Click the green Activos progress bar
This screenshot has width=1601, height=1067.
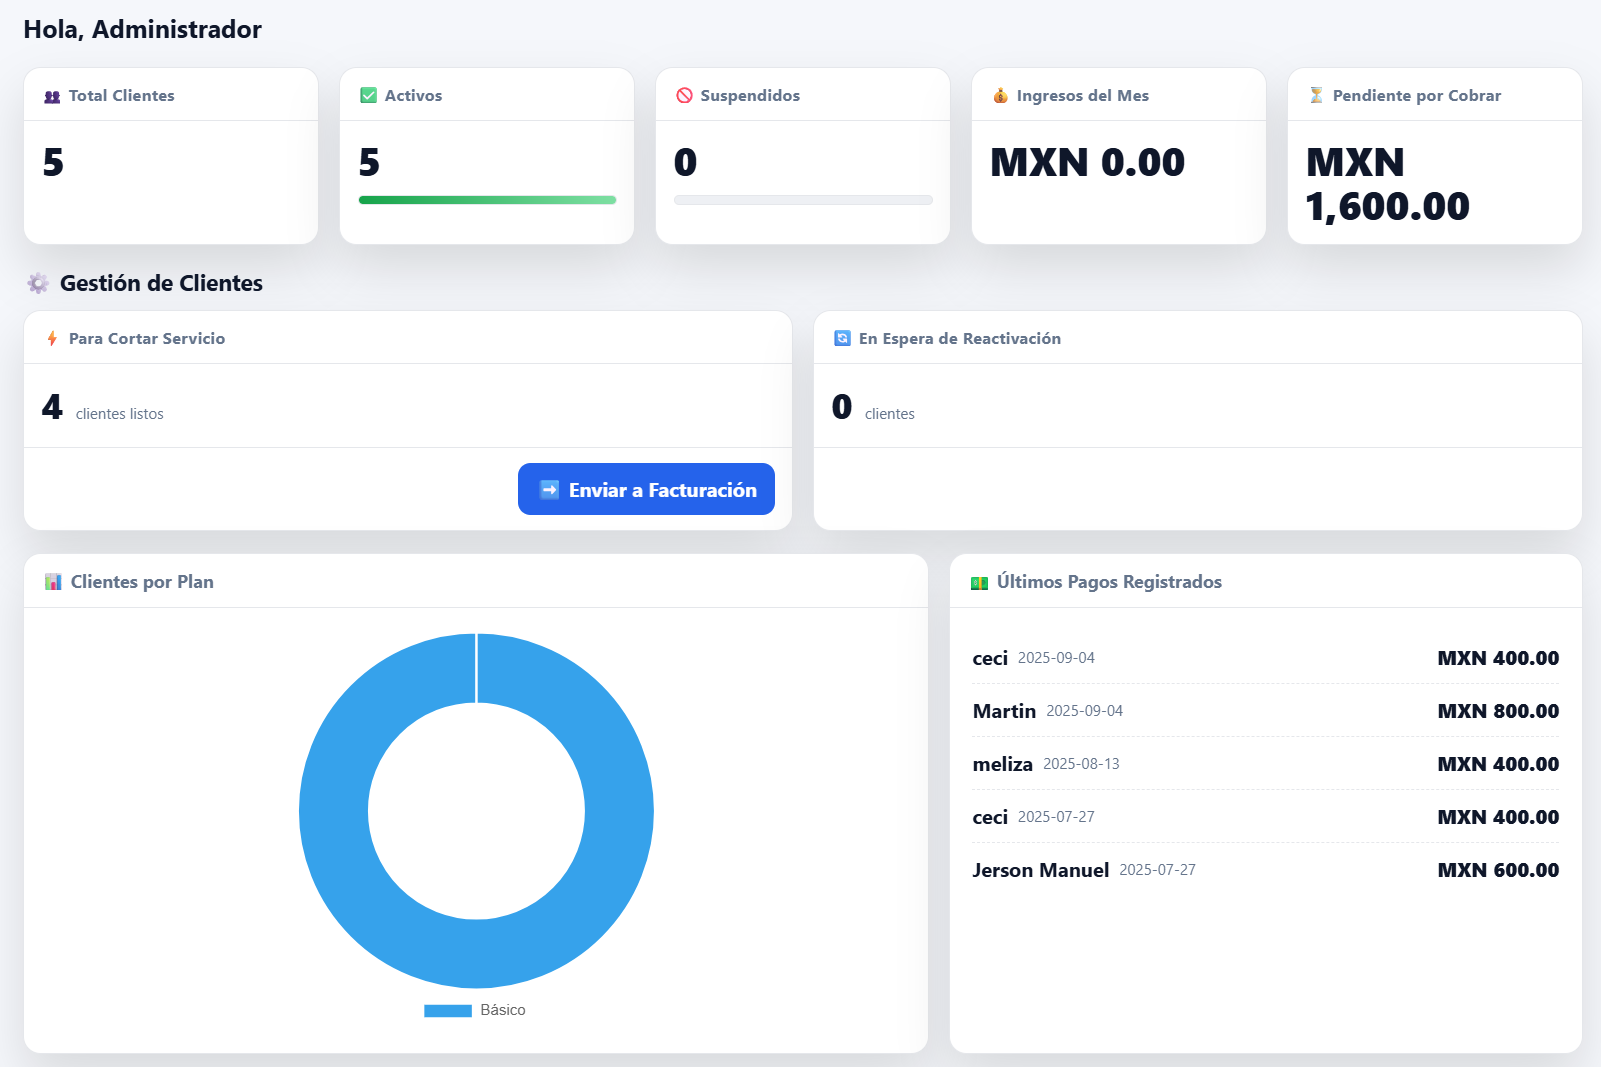(x=487, y=200)
